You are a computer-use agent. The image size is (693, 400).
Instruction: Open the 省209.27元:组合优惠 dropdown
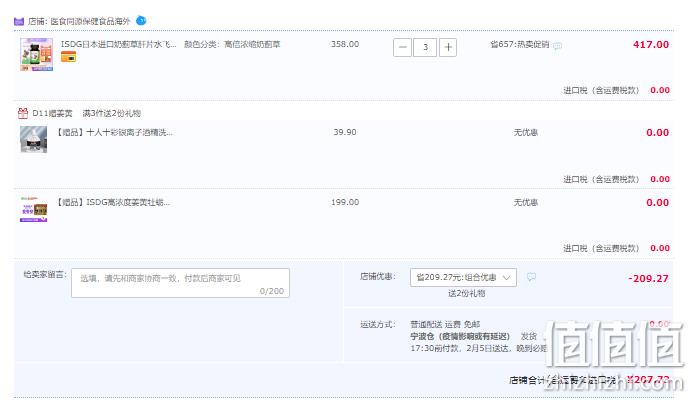click(x=463, y=277)
